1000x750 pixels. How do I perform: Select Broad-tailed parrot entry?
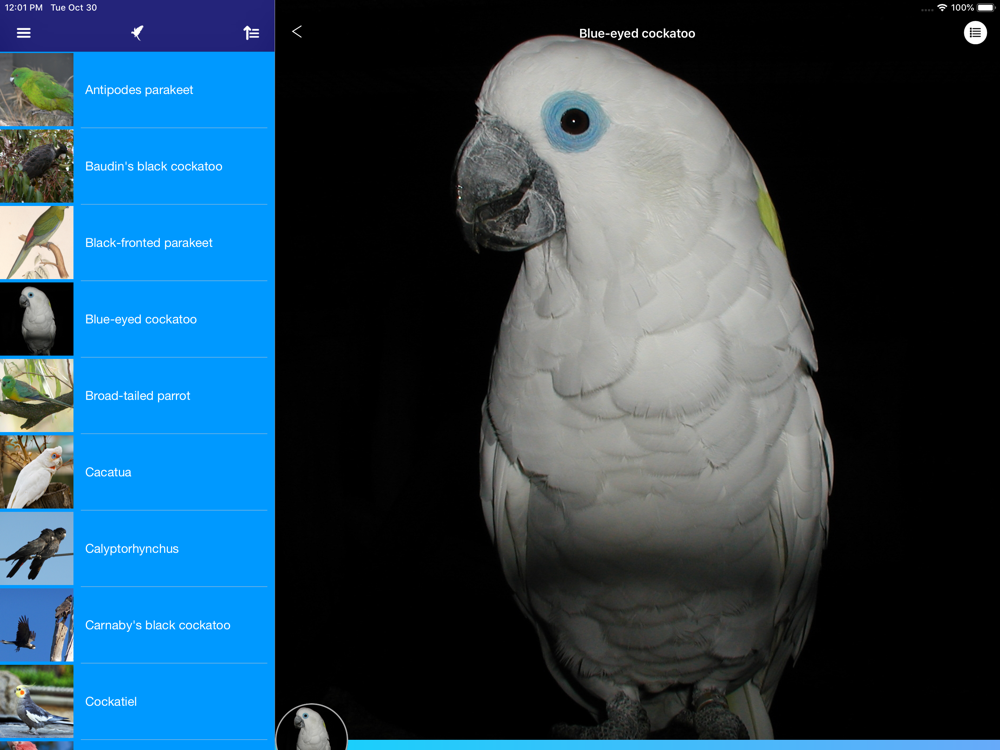(x=138, y=396)
